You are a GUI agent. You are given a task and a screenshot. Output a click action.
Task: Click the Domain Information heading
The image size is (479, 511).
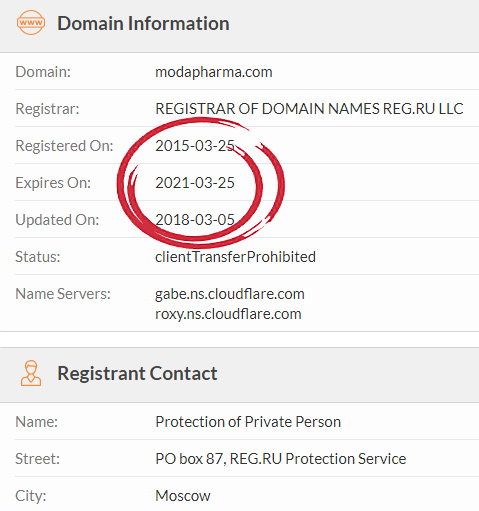click(143, 23)
